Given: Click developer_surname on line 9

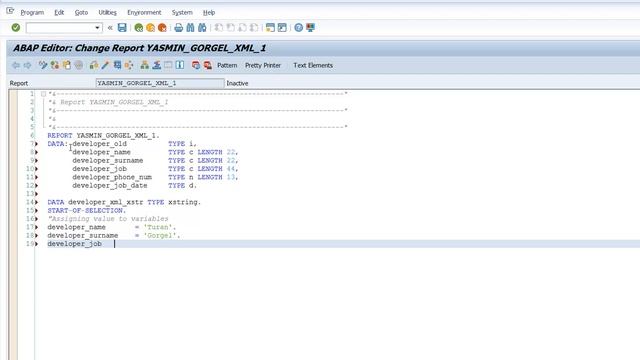Looking at the screenshot, I should (108, 160).
